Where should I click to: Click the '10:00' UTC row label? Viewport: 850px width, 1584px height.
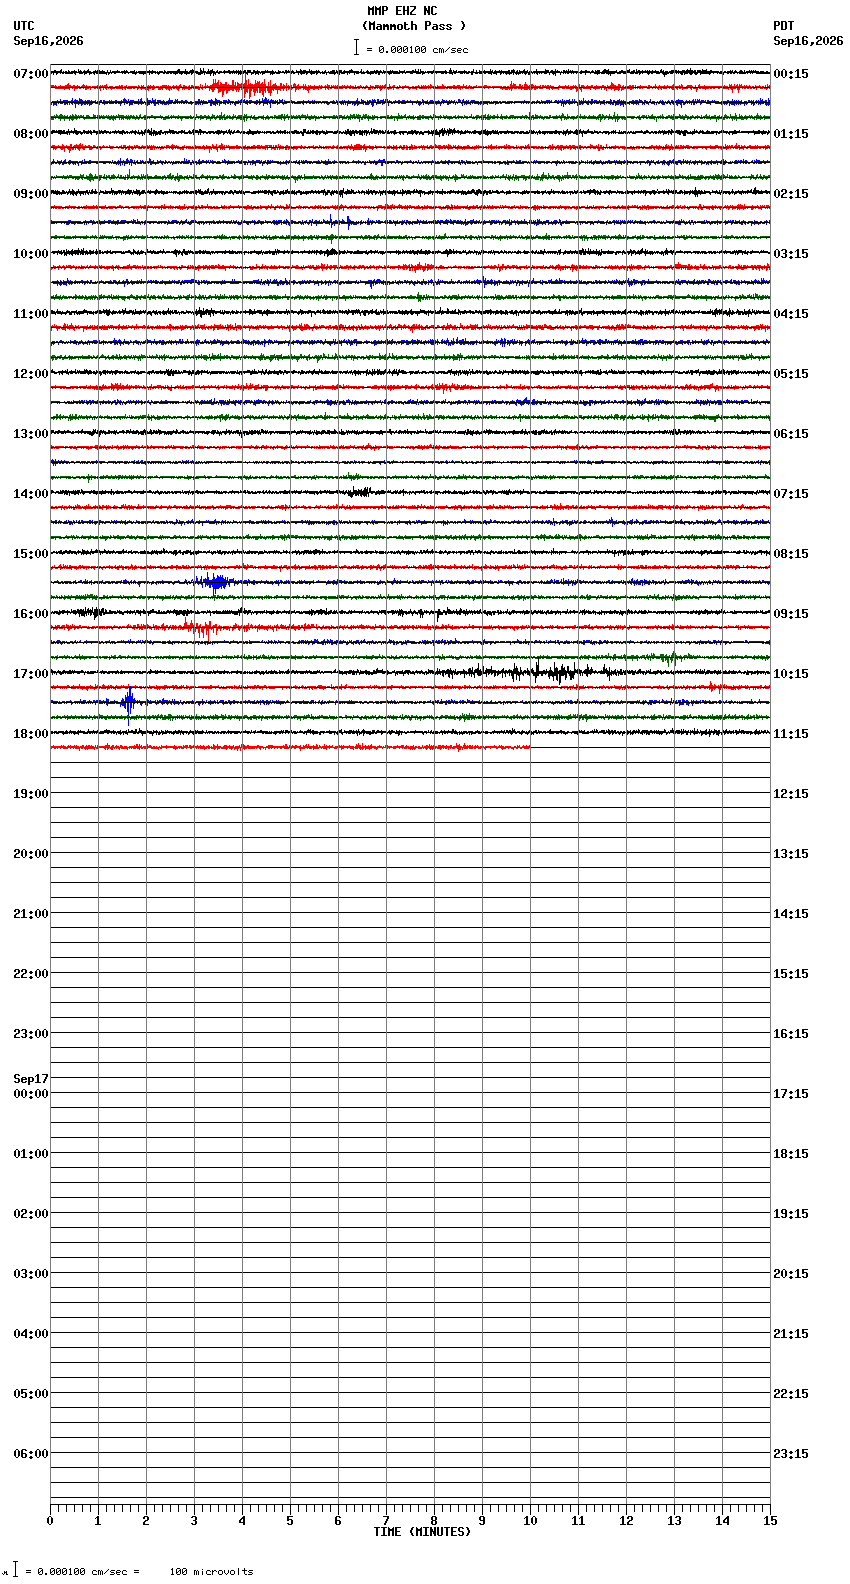tap(31, 254)
